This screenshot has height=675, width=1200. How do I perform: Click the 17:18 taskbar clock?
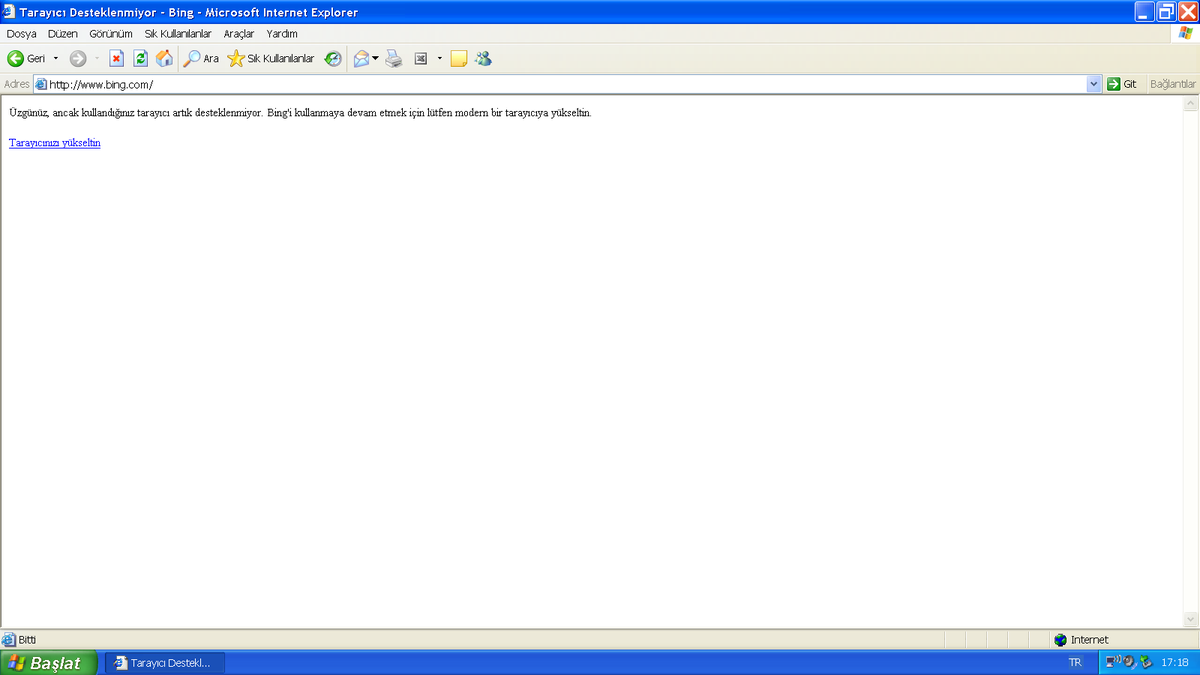(1175, 663)
